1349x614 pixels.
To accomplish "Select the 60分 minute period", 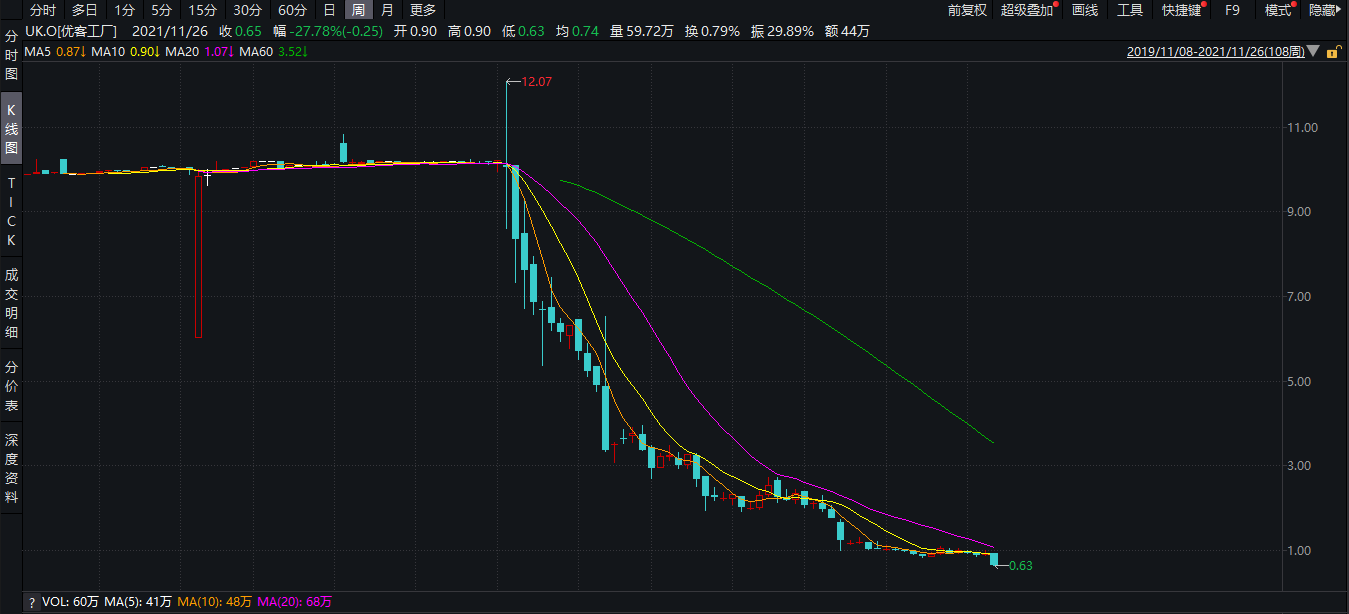I will 292,10.
